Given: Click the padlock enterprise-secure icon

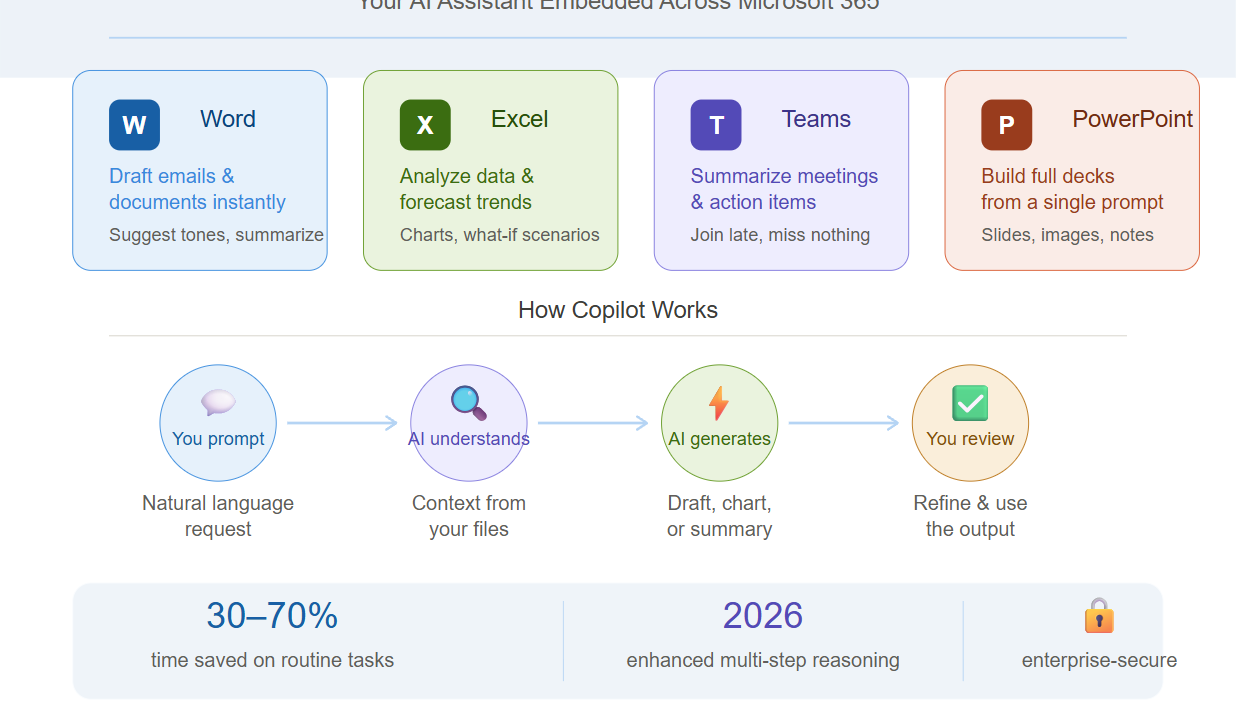Looking at the screenshot, I should point(1099,616).
